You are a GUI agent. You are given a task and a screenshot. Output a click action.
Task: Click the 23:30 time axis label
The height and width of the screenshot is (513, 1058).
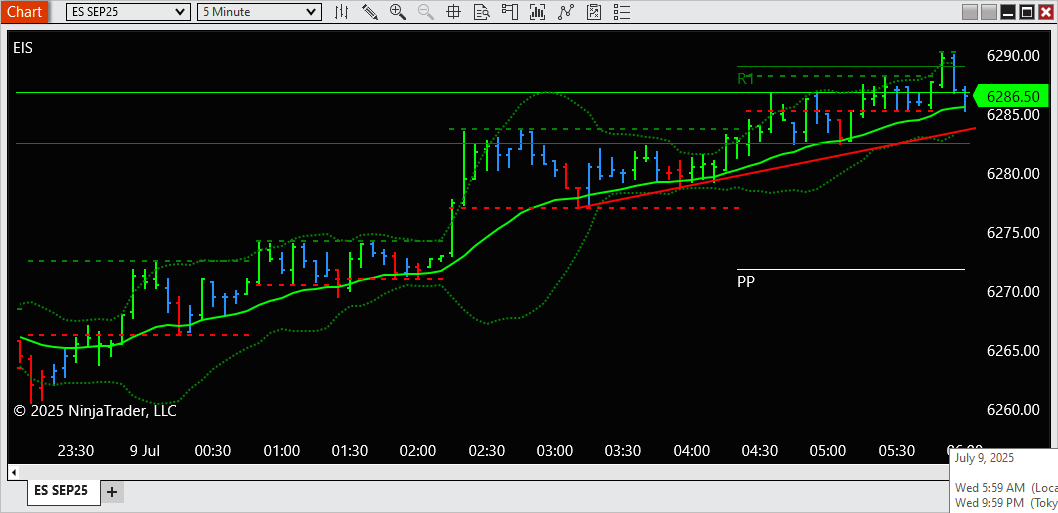pyautogui.click(x=76, y=450)
